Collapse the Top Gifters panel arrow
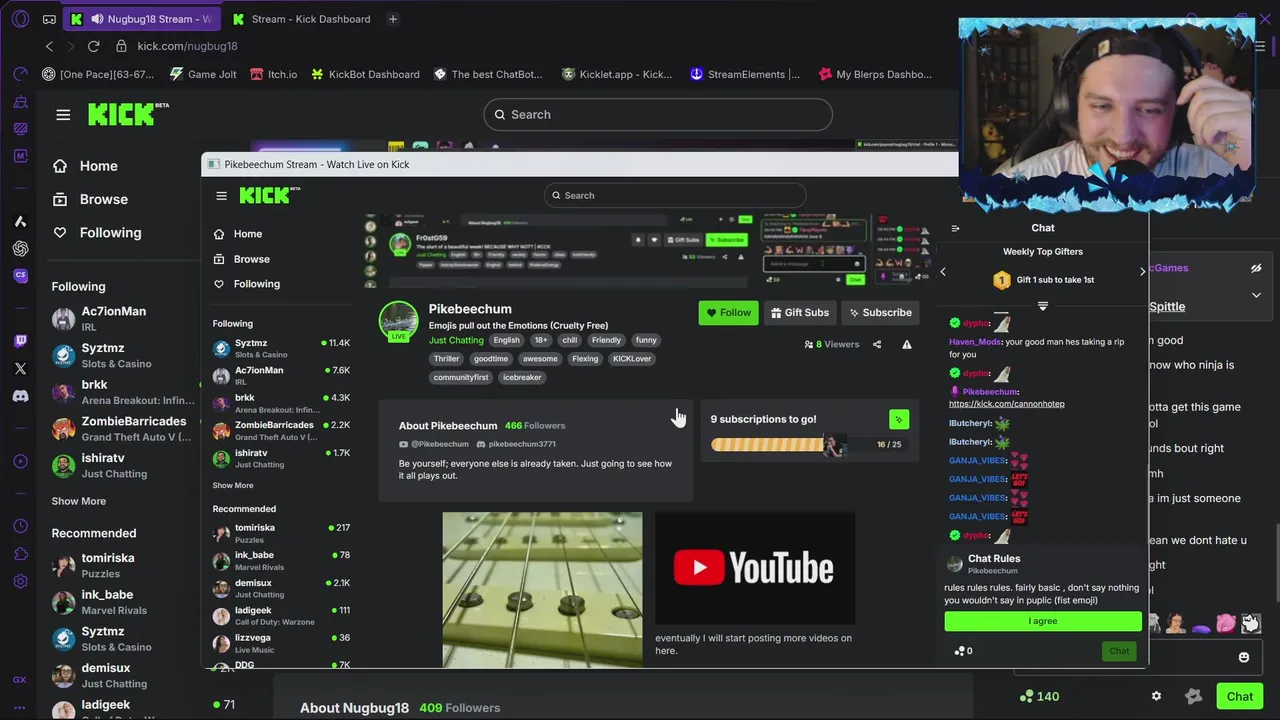 pos(1043,306)
